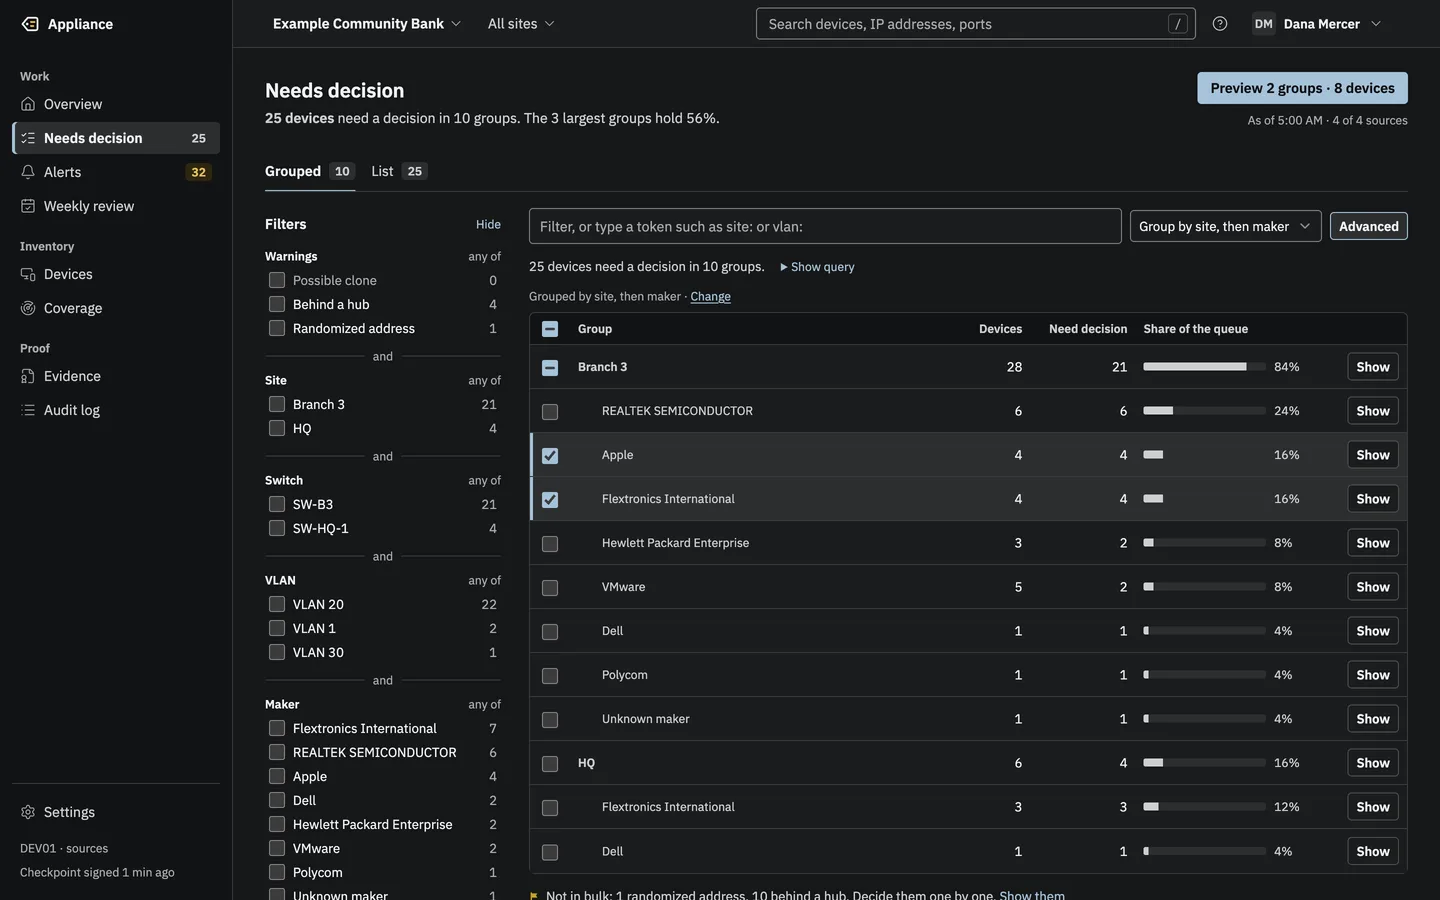Select the HQ group row checkbox
The image size is (1440, 900).
[x=550, y=764]
